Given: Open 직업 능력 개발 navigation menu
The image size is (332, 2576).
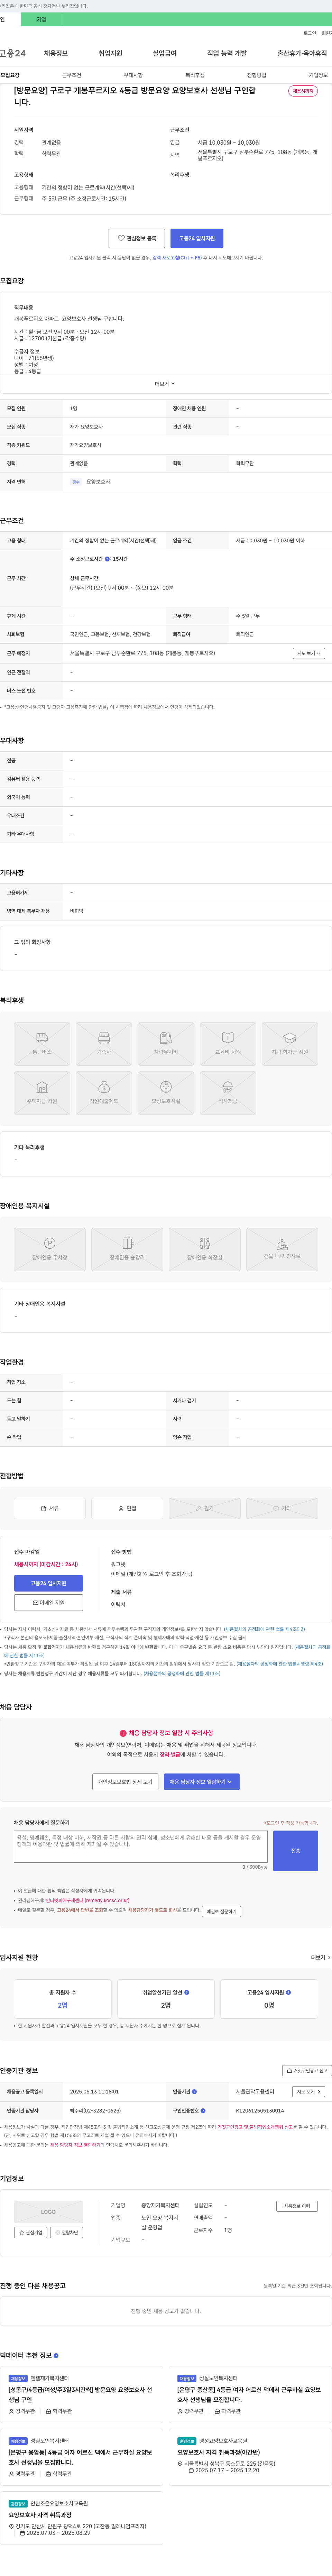Looking at the screenshot, I should click(227, 53).
